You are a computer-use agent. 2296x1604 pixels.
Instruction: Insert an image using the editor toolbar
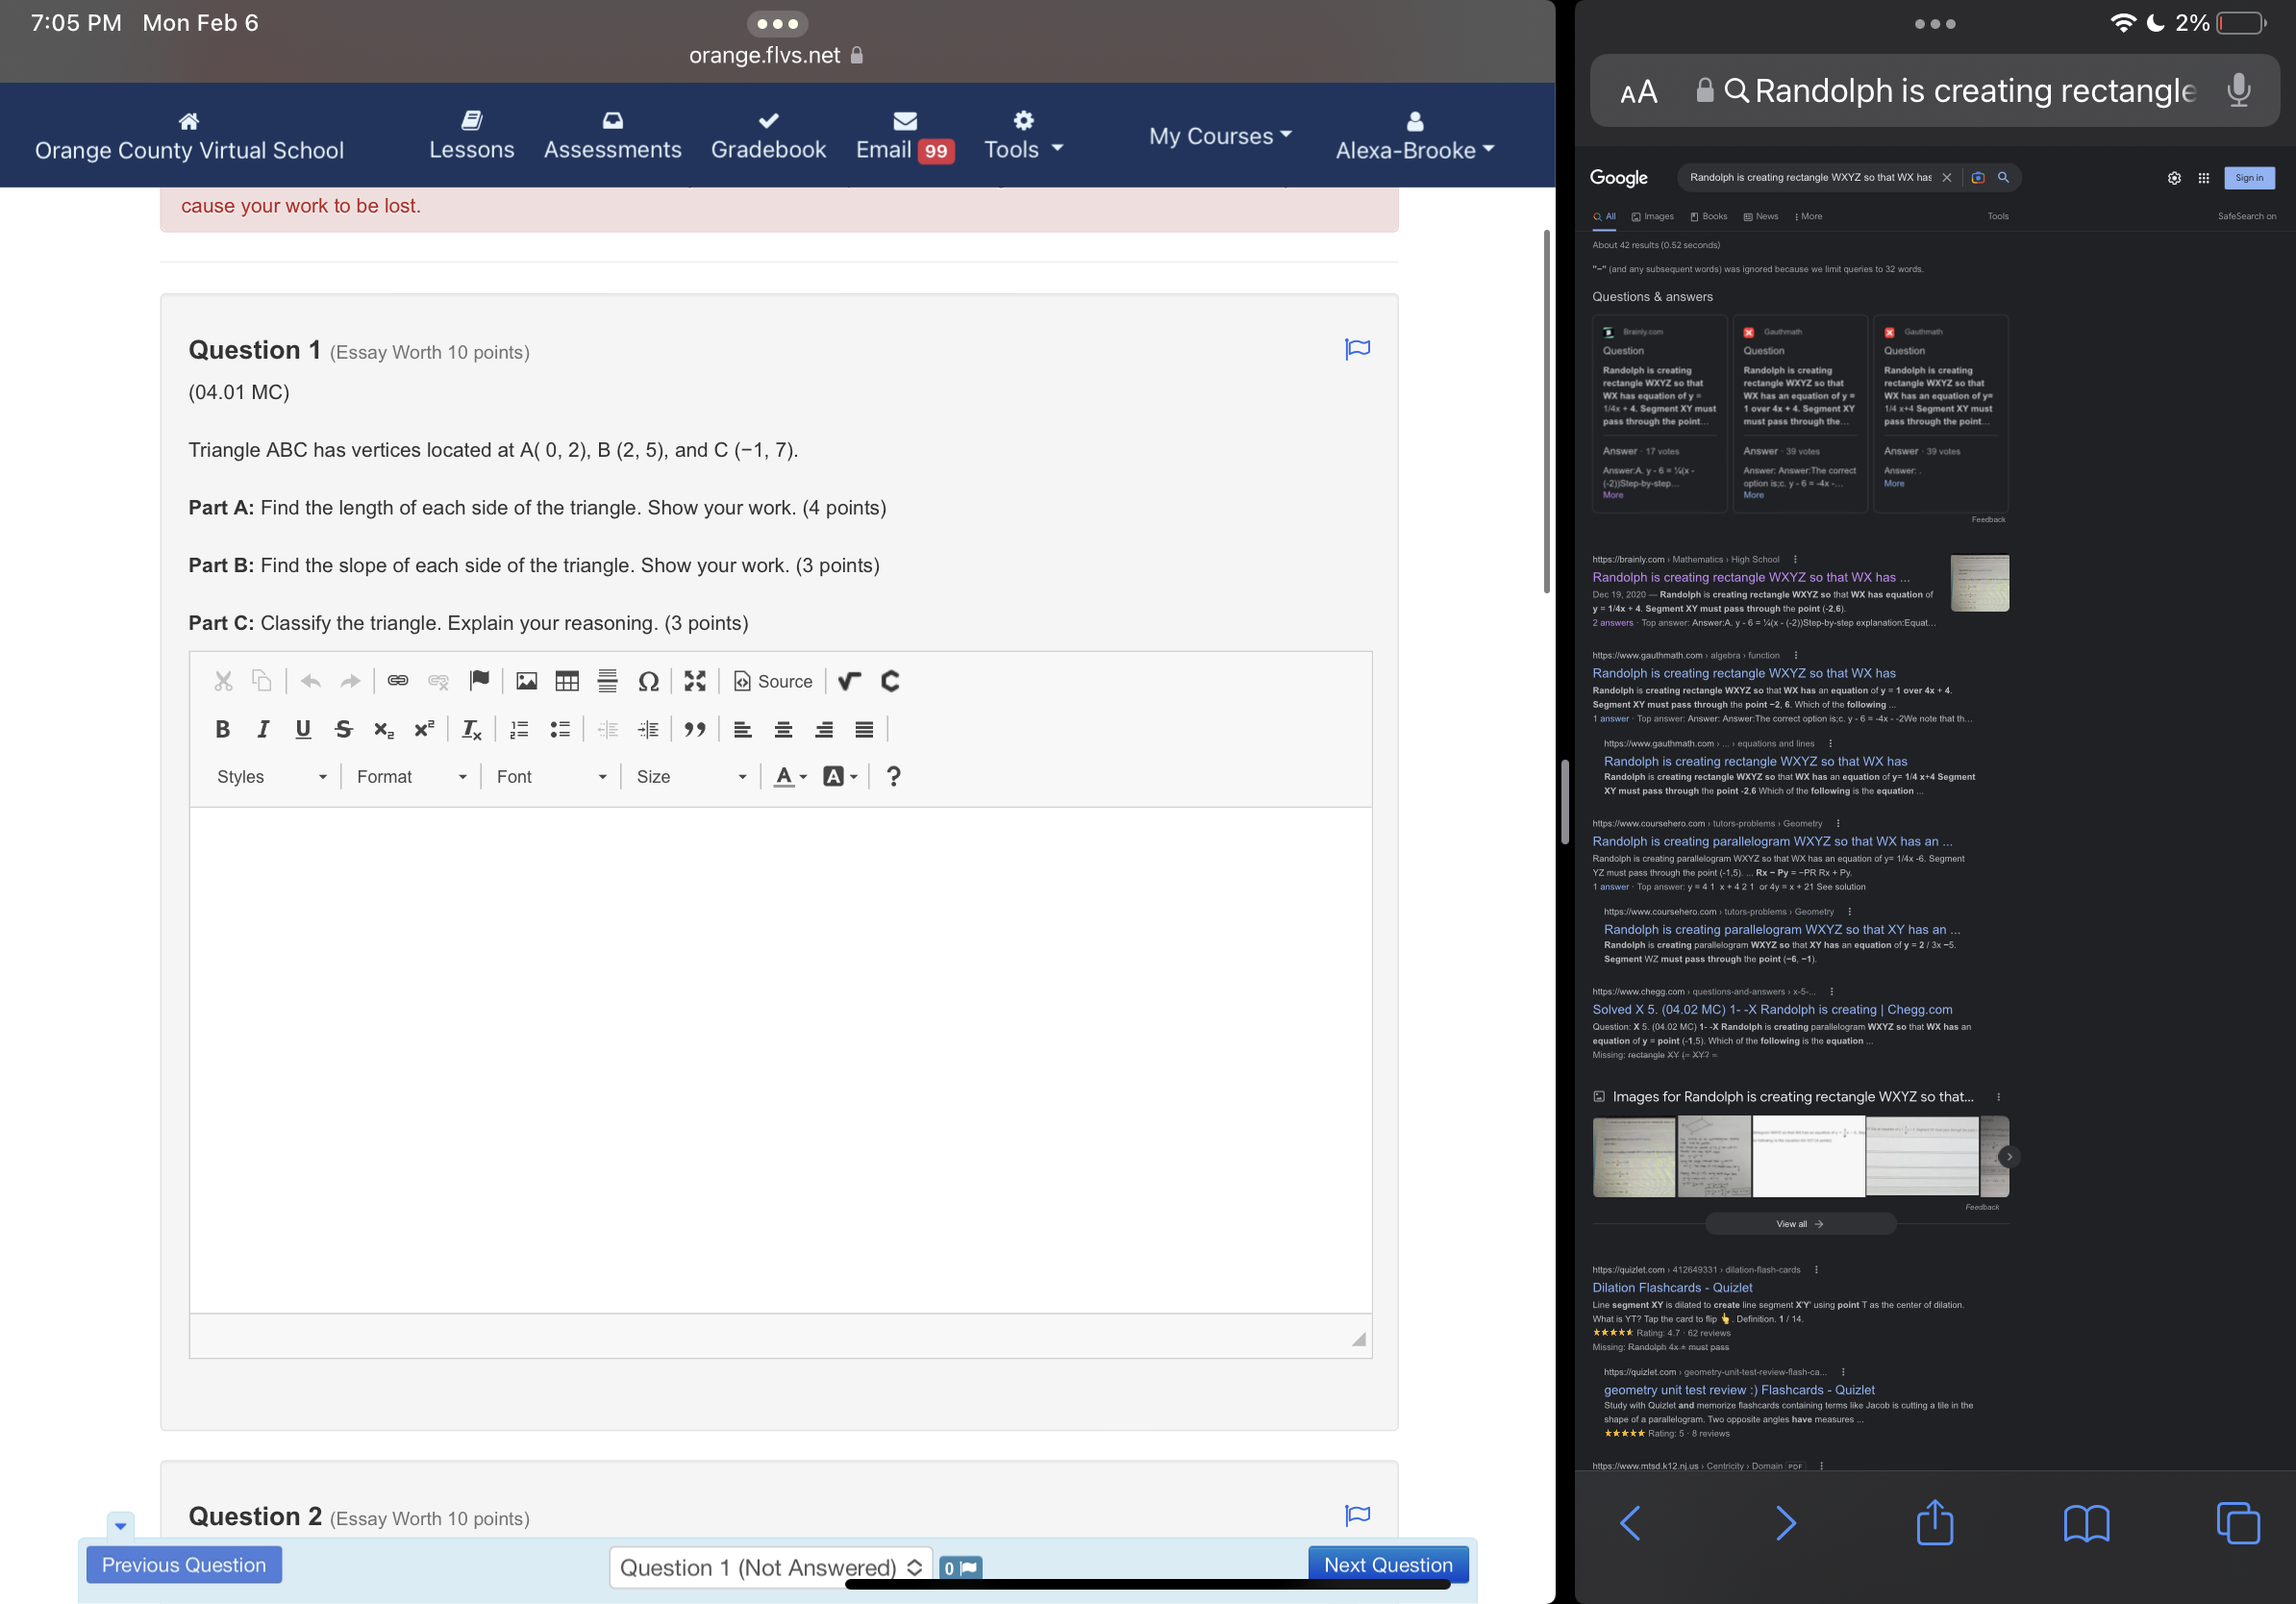tap(527, 681)
